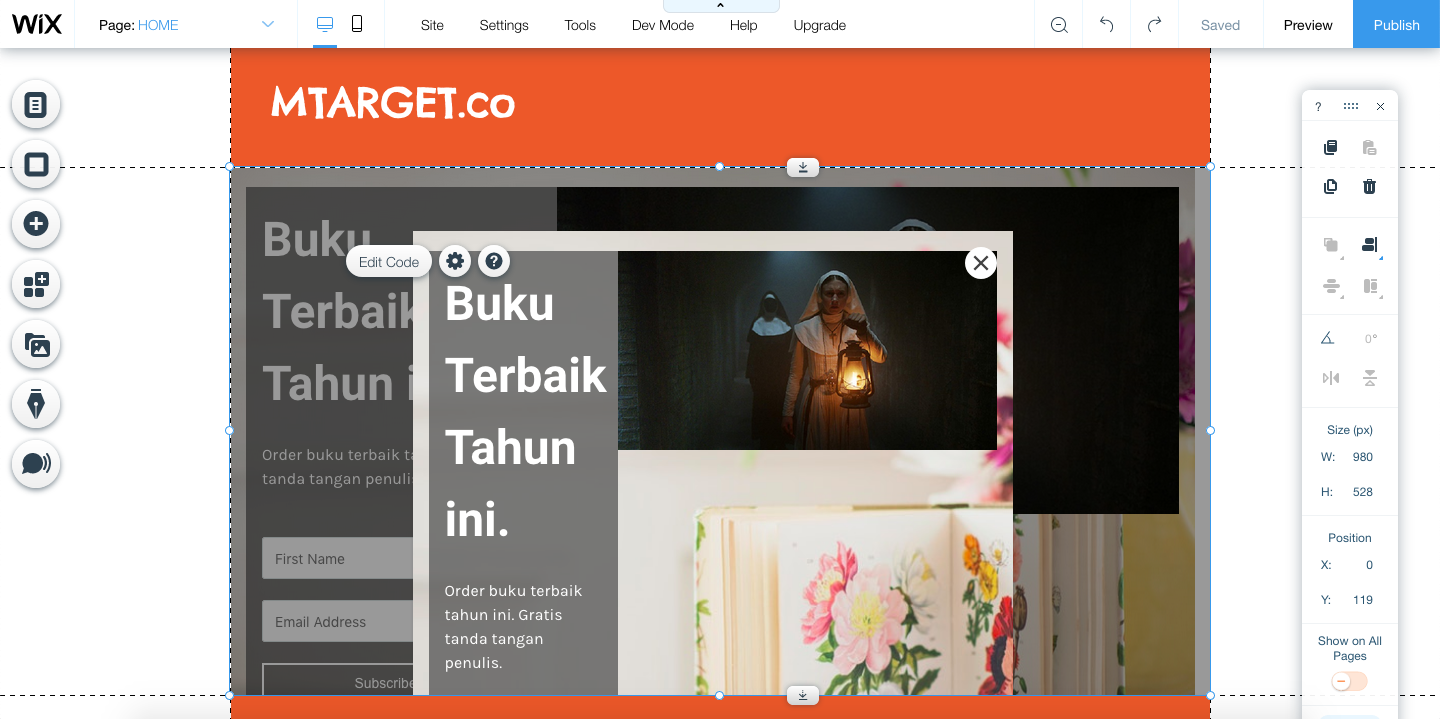This screenshot has width=1440, height=719.
Task: Open the element settings gear icon
Action: click(x=455, y=261)
